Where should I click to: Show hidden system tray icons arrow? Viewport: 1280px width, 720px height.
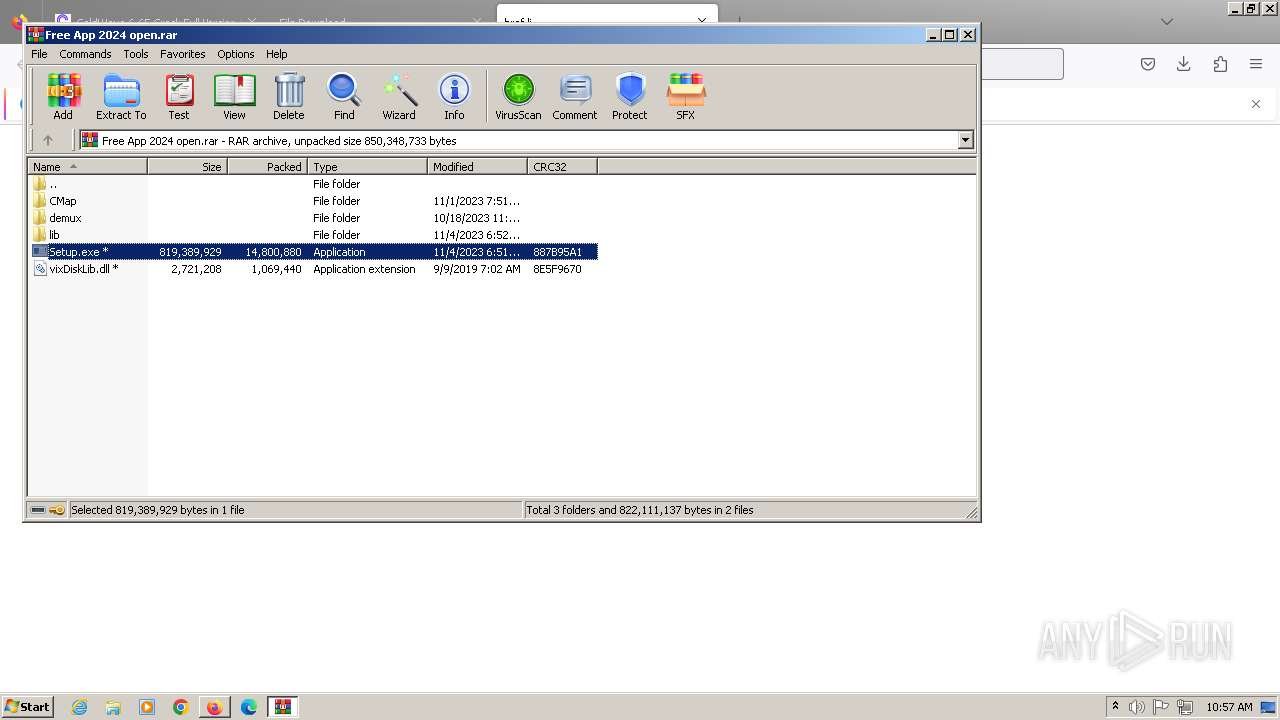1115,707
